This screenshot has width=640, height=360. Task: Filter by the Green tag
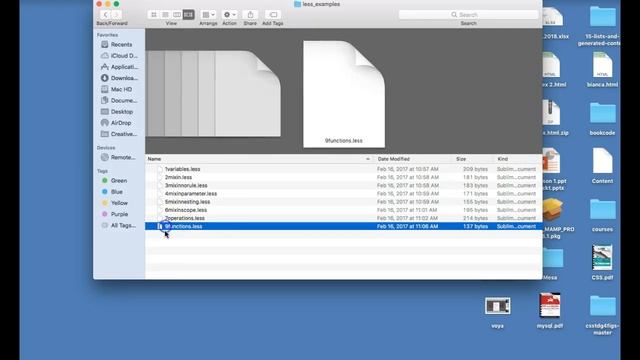[114, 180]
